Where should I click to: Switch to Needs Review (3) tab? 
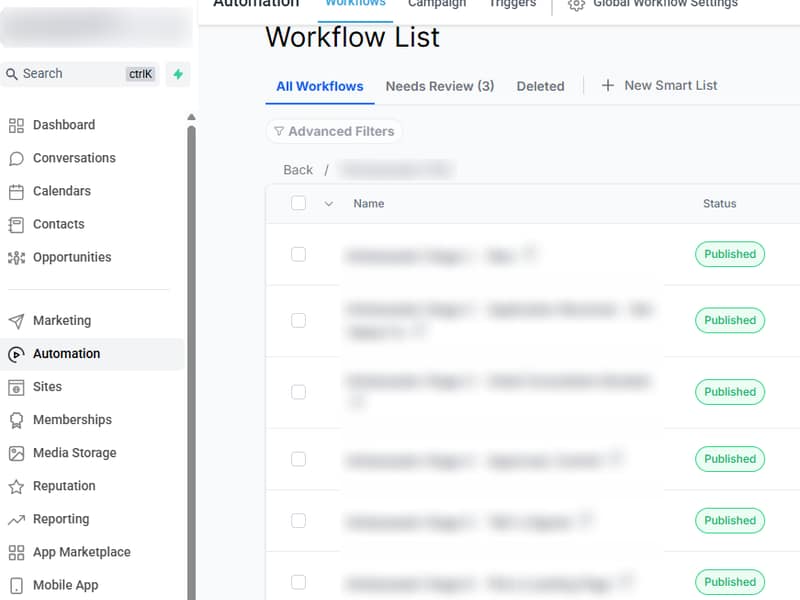pos(440,86)
